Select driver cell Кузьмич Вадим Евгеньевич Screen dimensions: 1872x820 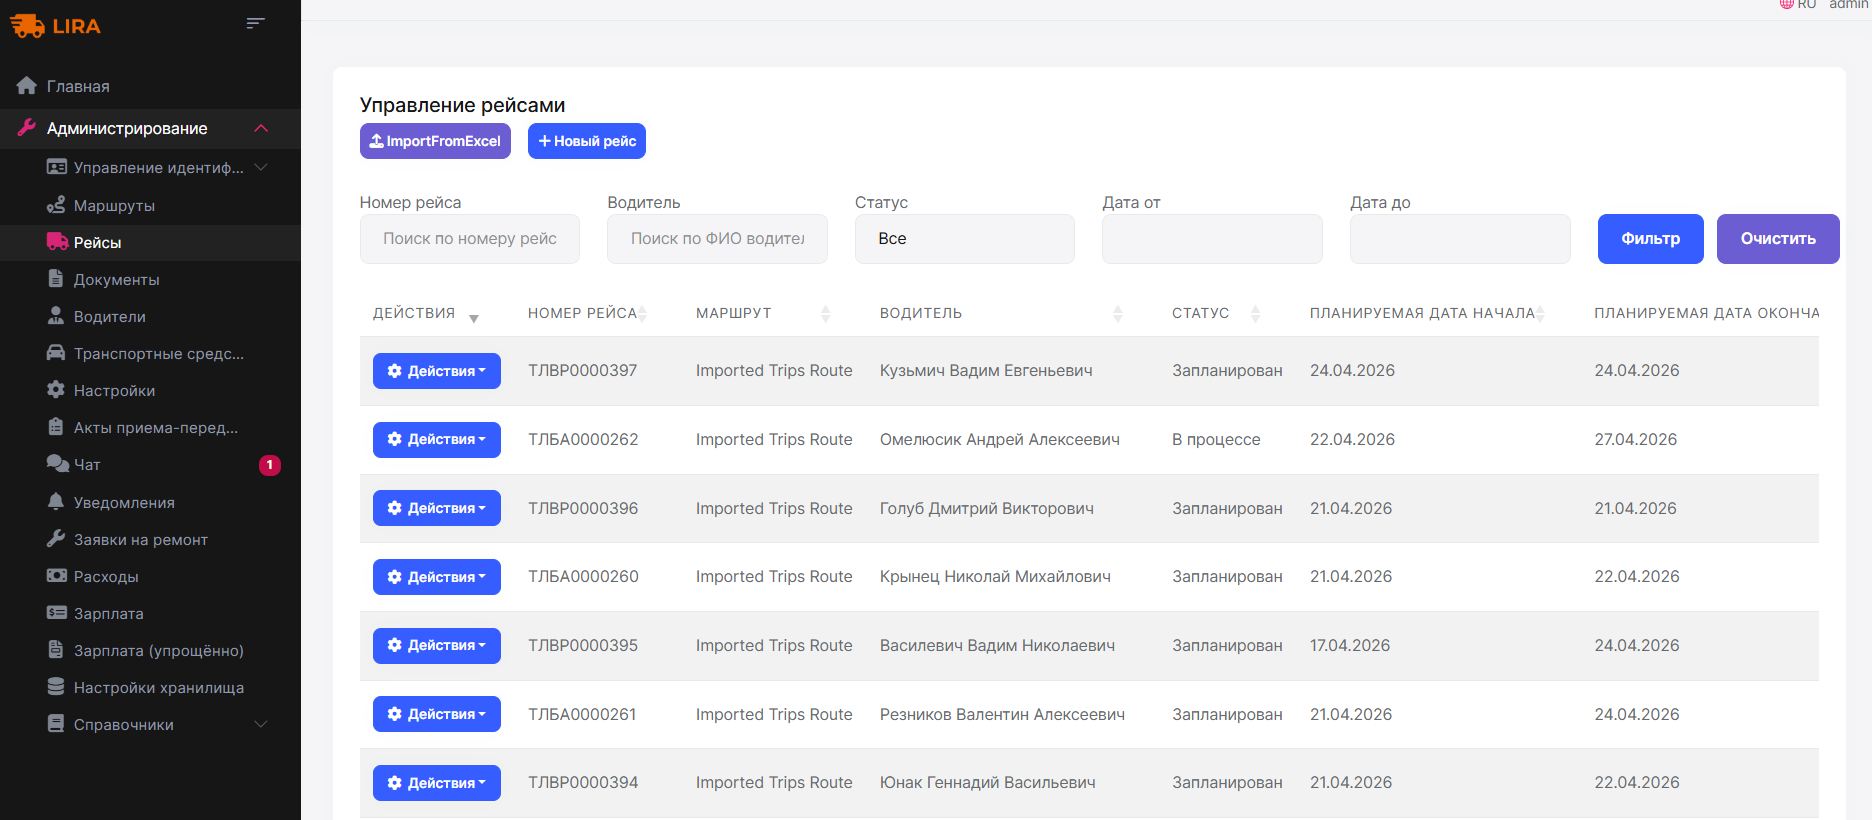986,371
